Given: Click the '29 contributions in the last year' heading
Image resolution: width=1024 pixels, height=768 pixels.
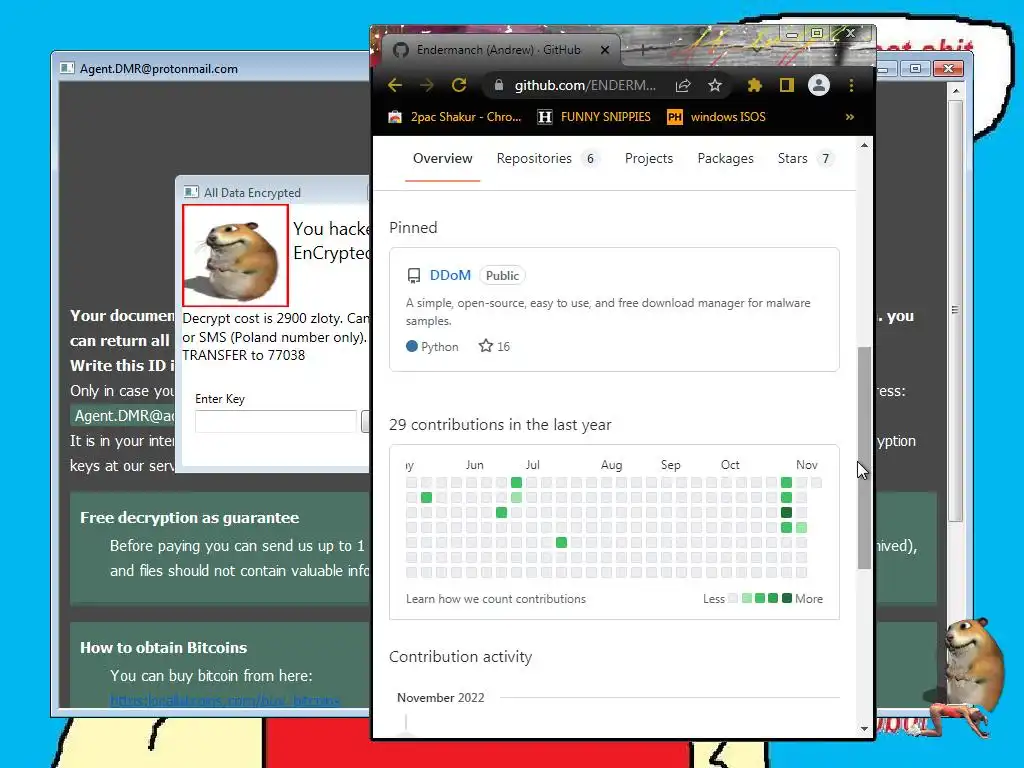Looking at the screenshot, I should pos(500,424).
